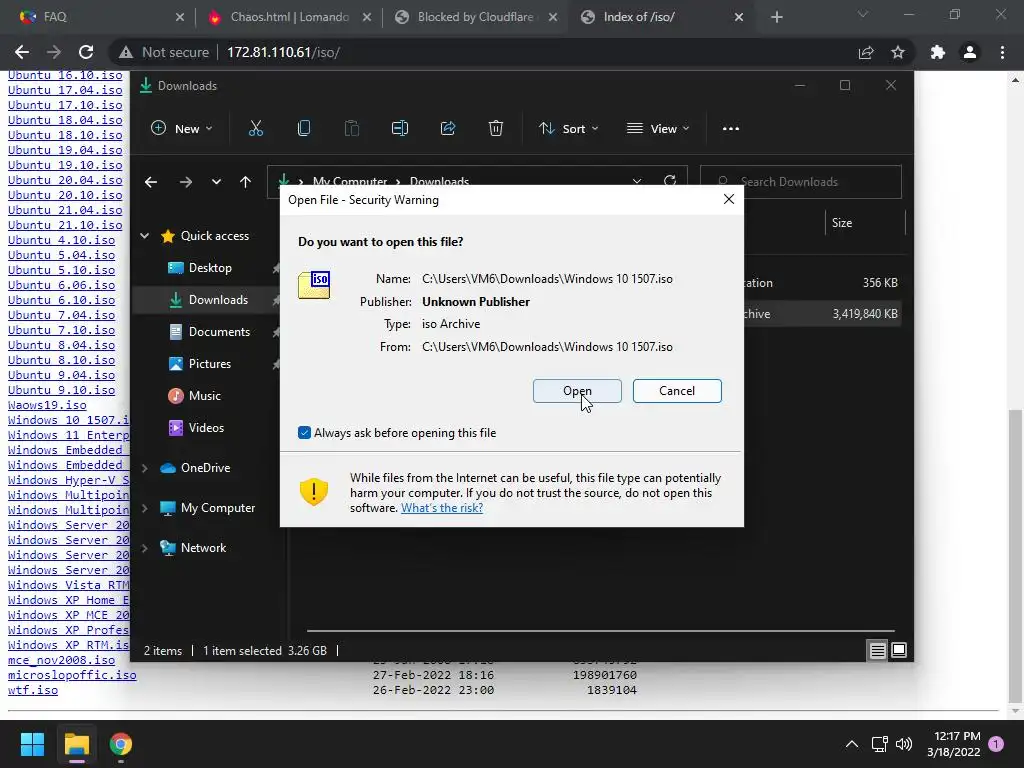This screenshot has width=1024, height=768.
Task: Expand the My Computer tree node
Action: [144, 508]
